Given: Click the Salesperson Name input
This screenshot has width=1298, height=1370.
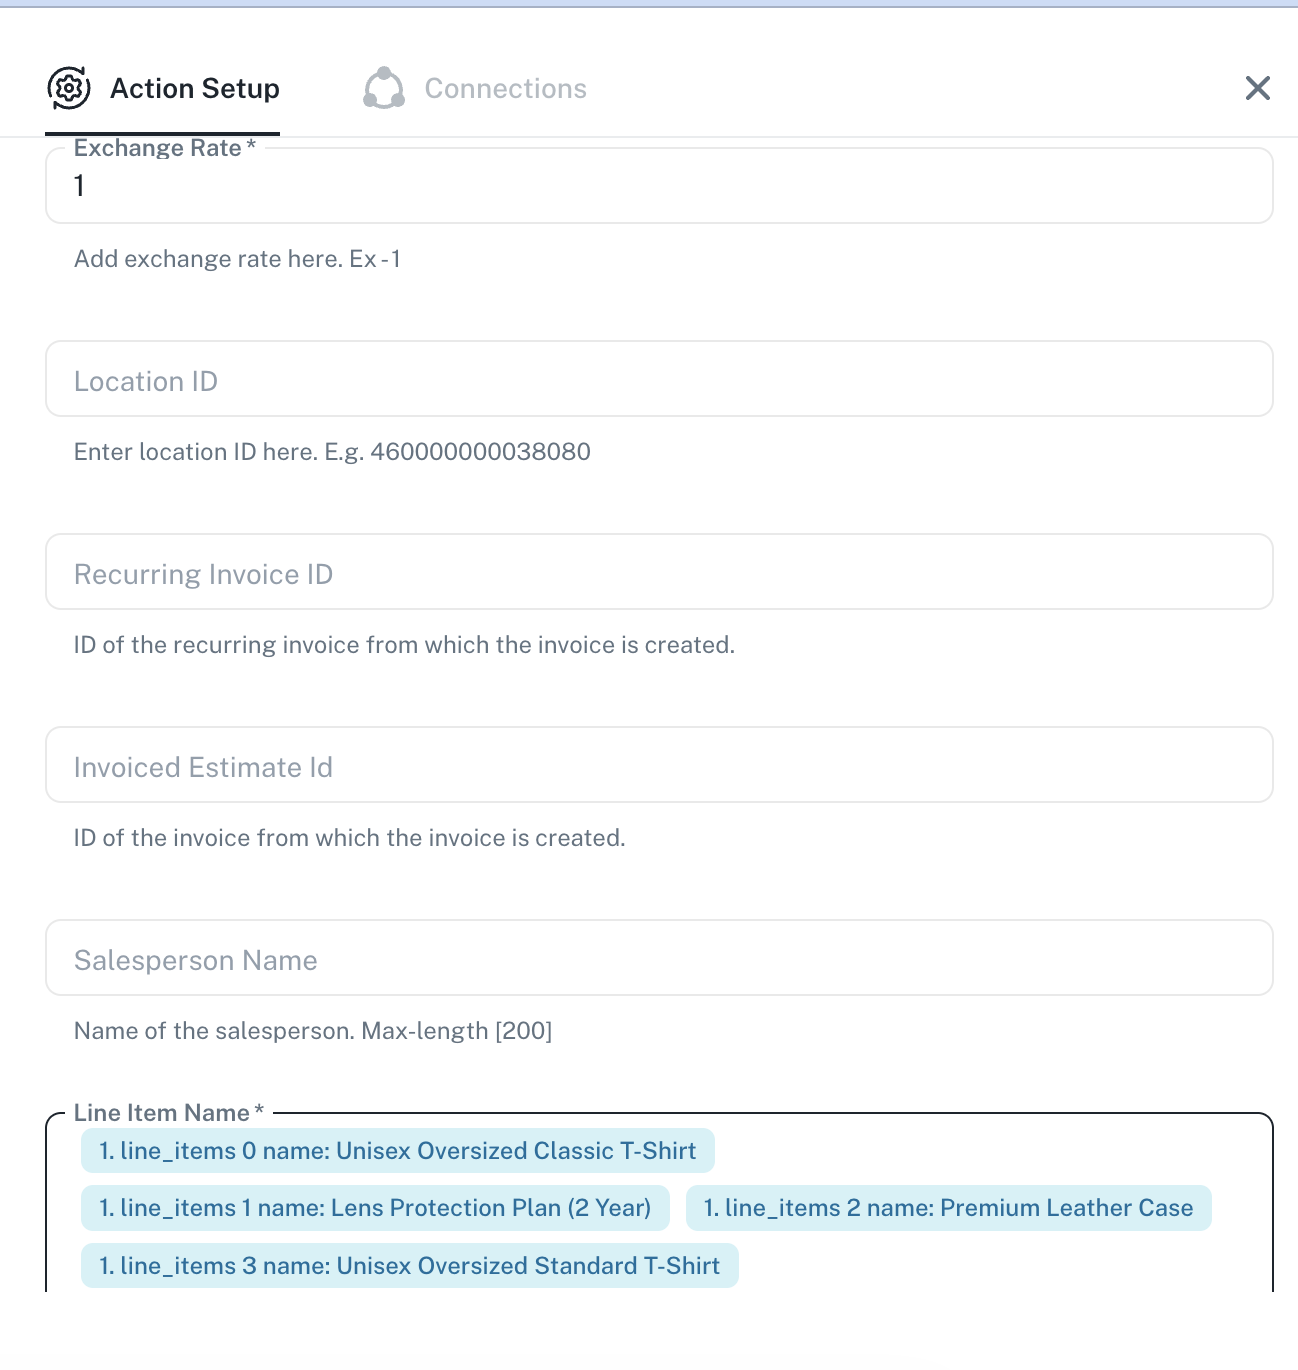Looking at the screenshot, I should tap(658, 959).
